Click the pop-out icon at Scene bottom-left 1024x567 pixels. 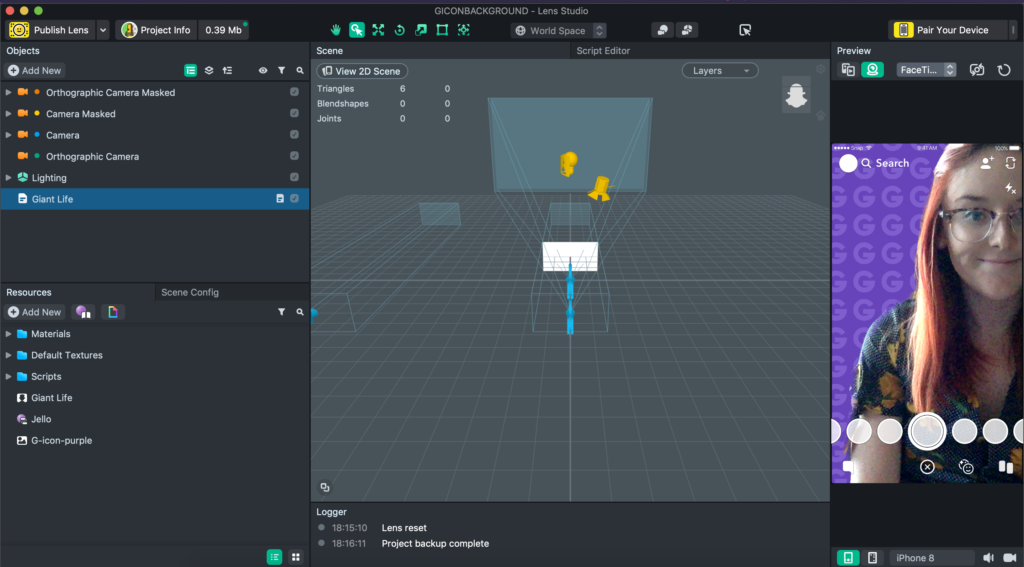click(x=325, y=487)
